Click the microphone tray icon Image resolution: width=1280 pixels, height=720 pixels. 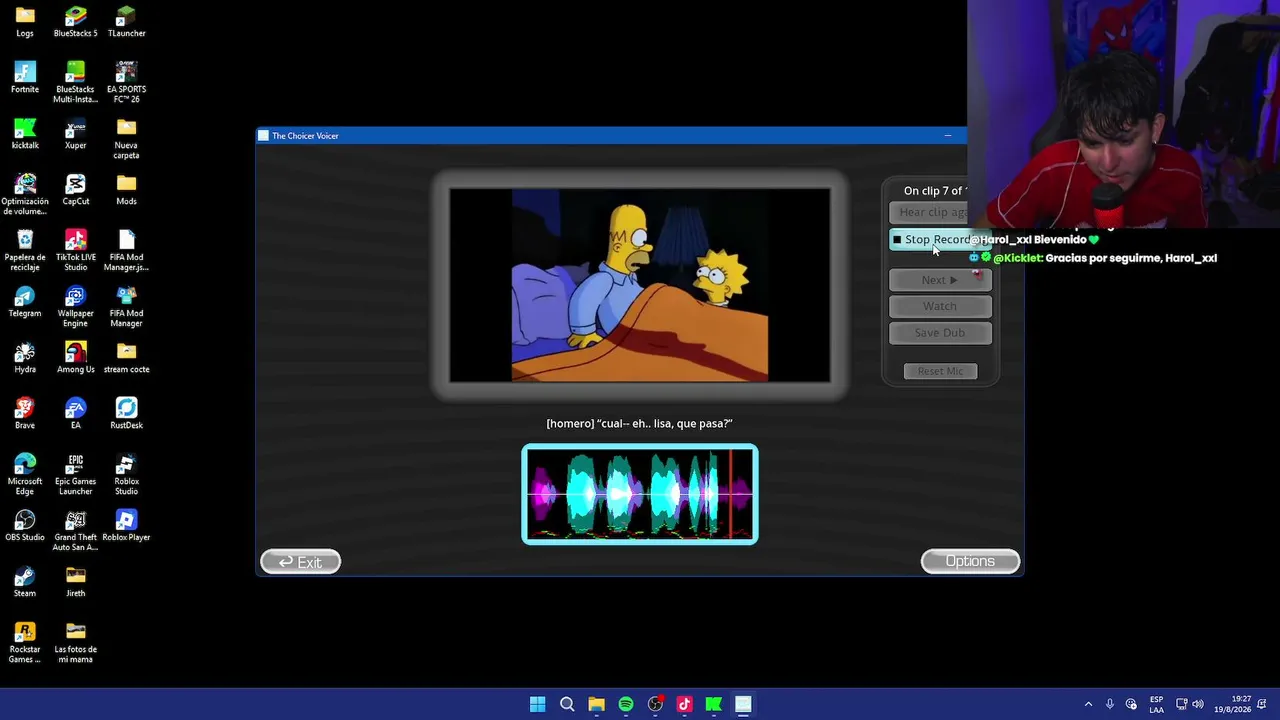point(1110,704)
